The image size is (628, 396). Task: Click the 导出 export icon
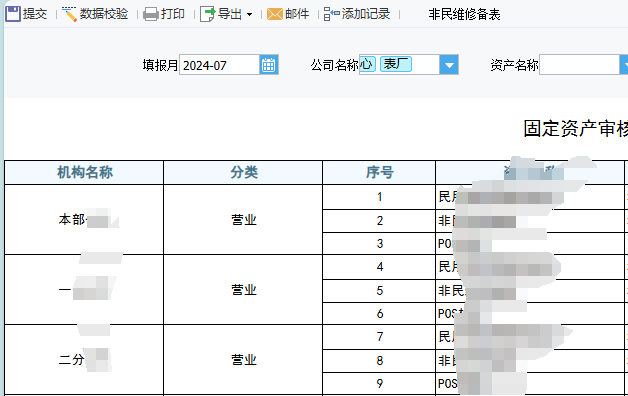207,14
